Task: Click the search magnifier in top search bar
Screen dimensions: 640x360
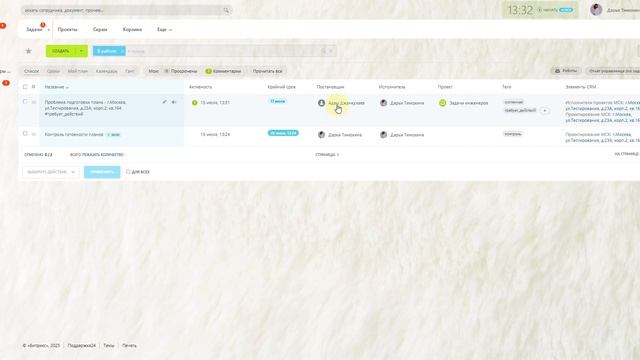Action: coord(226,10)
